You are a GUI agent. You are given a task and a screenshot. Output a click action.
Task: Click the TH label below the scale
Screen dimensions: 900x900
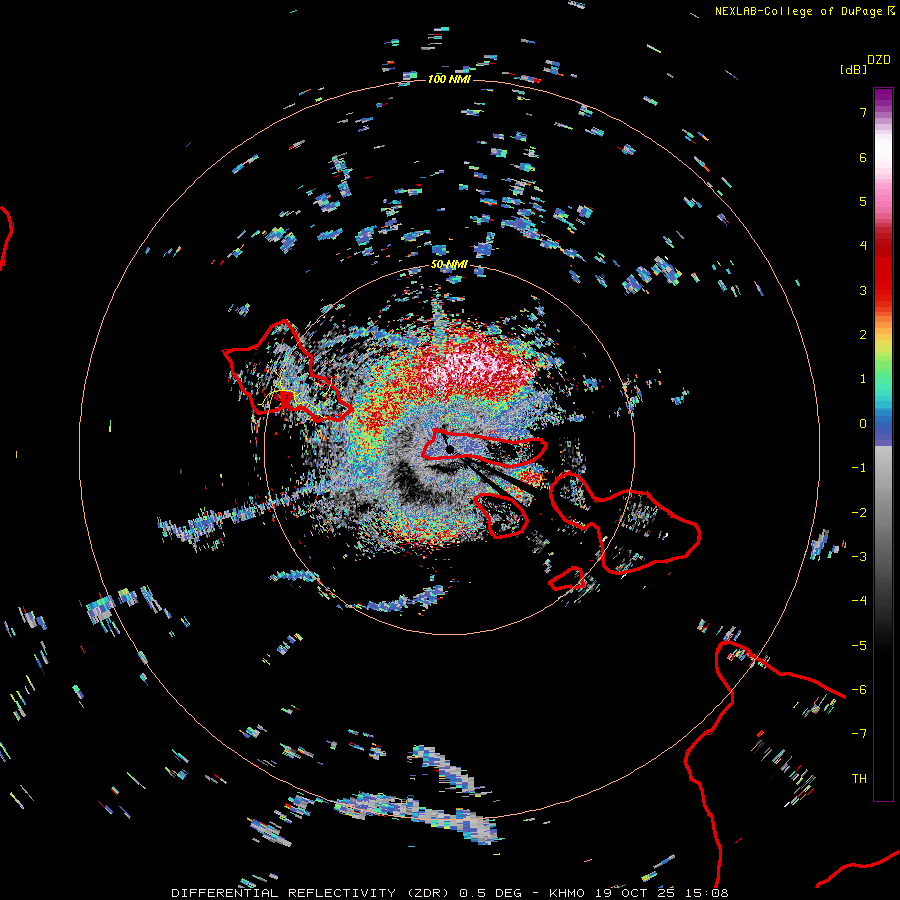[859, 779]
